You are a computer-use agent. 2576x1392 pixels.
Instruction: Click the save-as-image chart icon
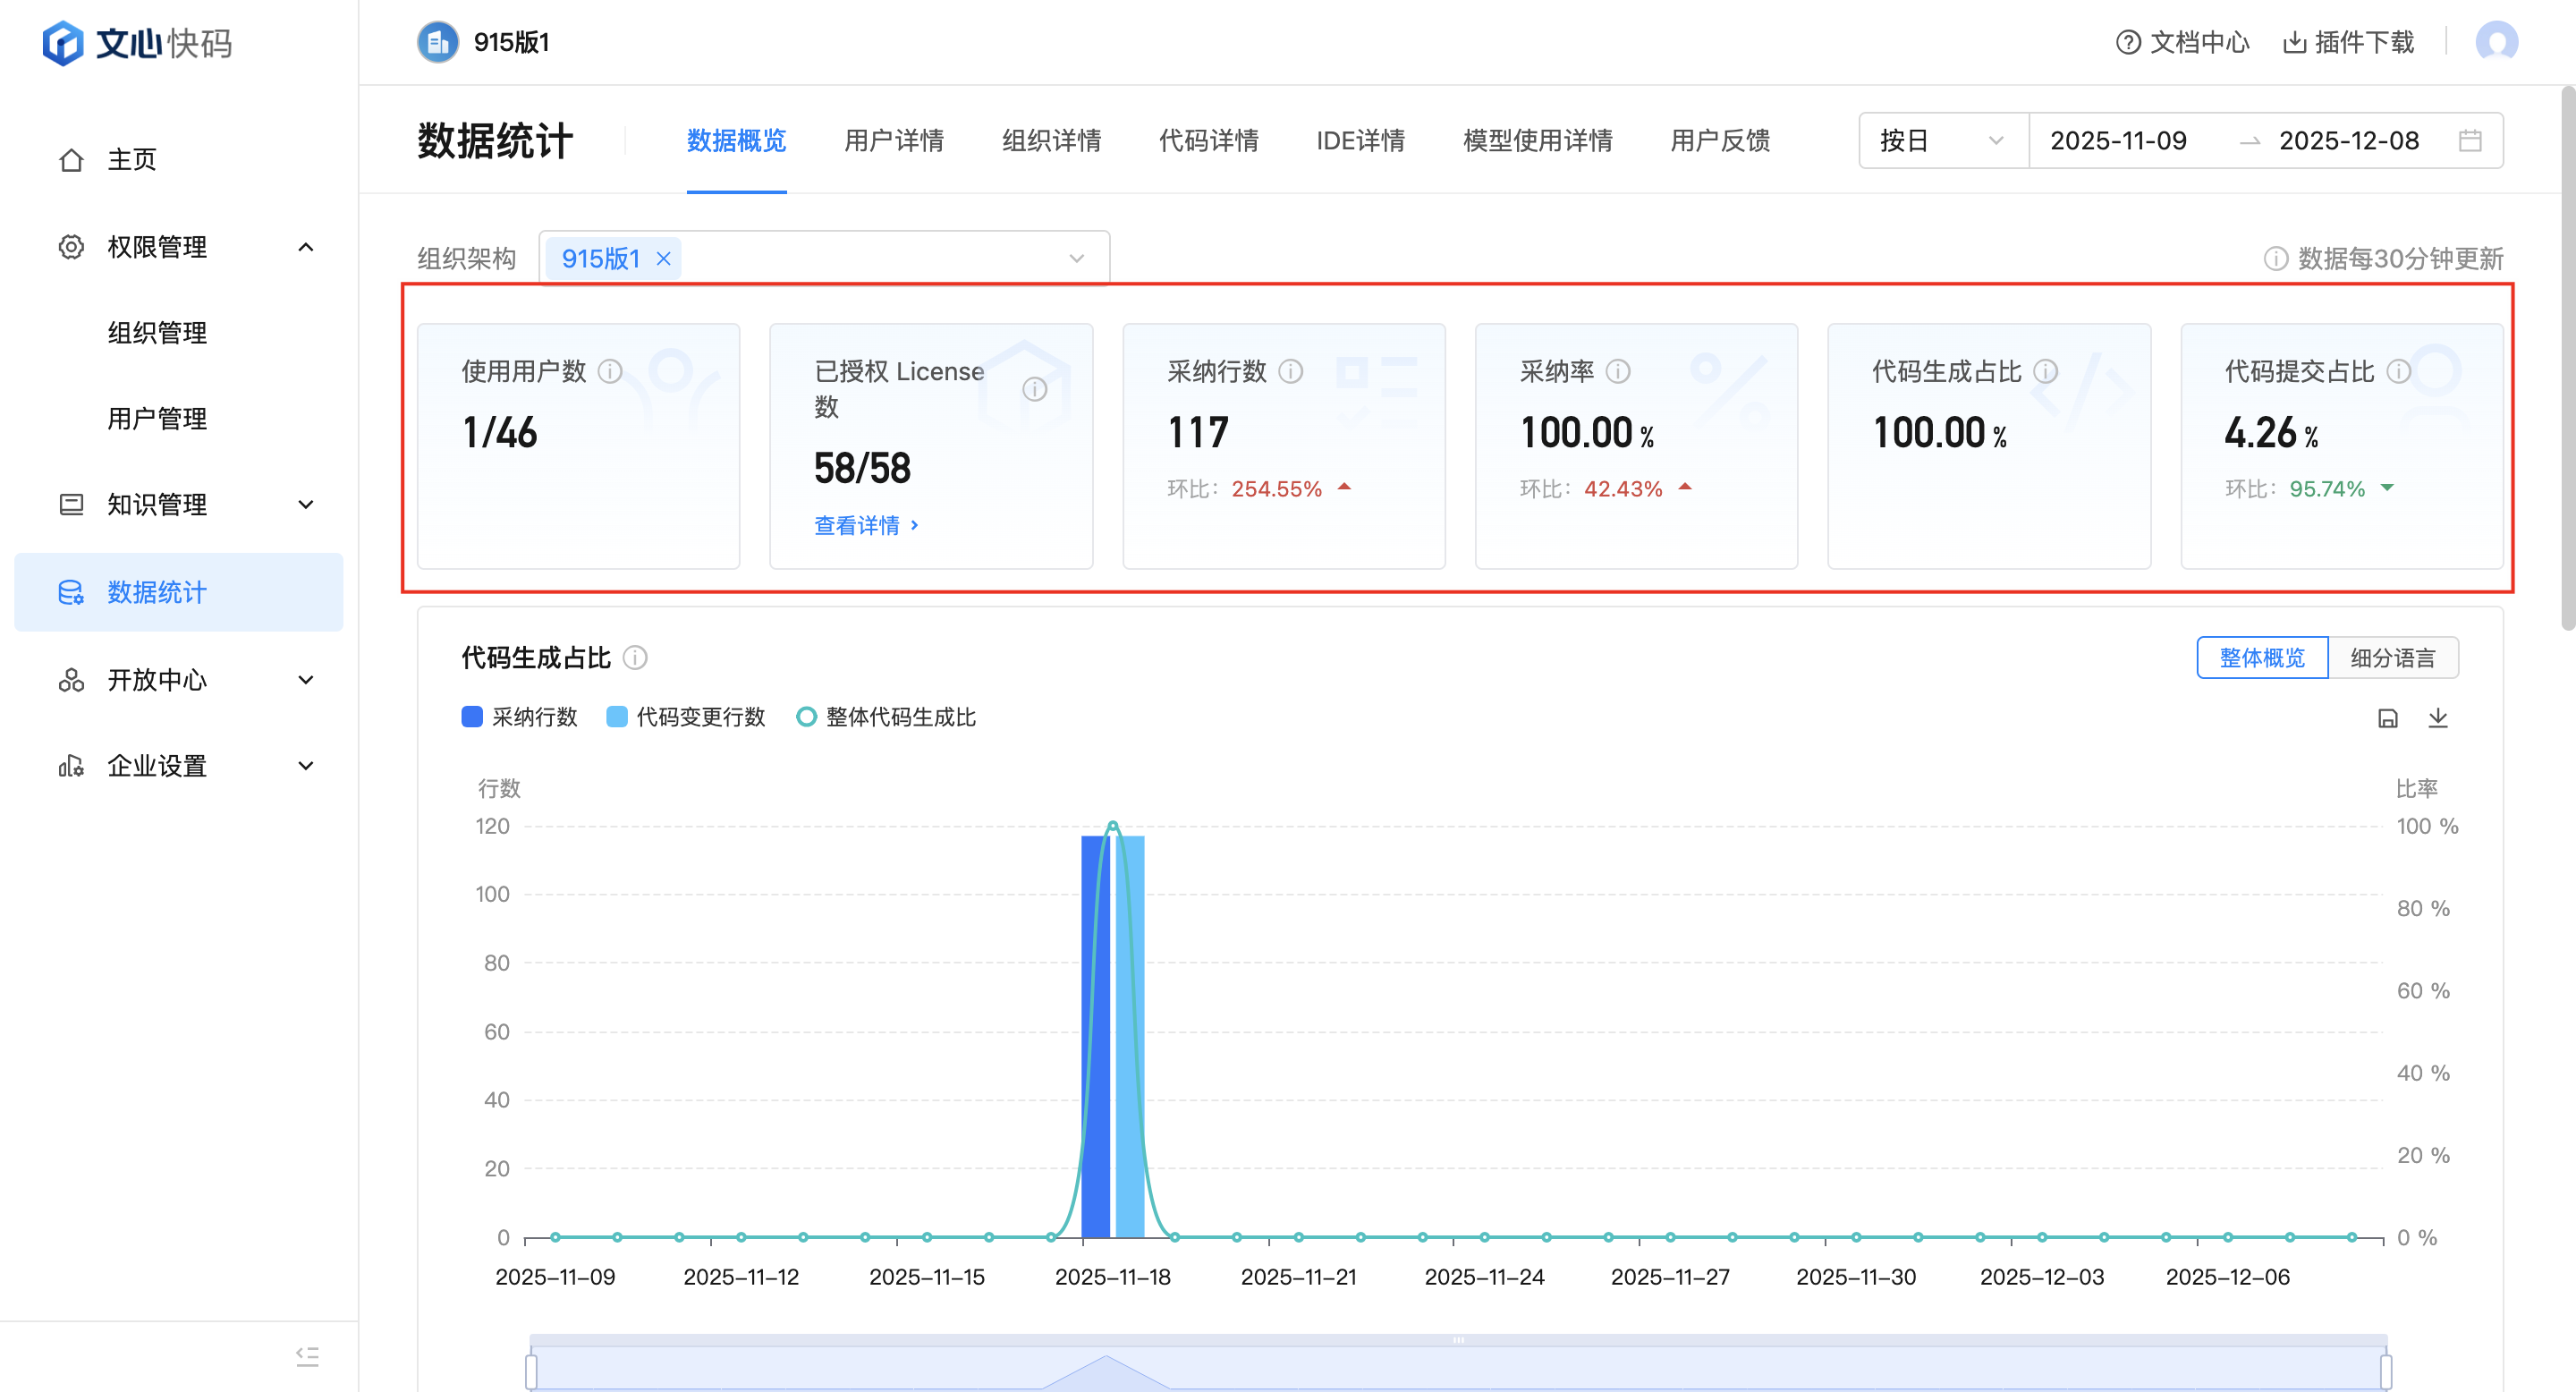point(2387,718)
